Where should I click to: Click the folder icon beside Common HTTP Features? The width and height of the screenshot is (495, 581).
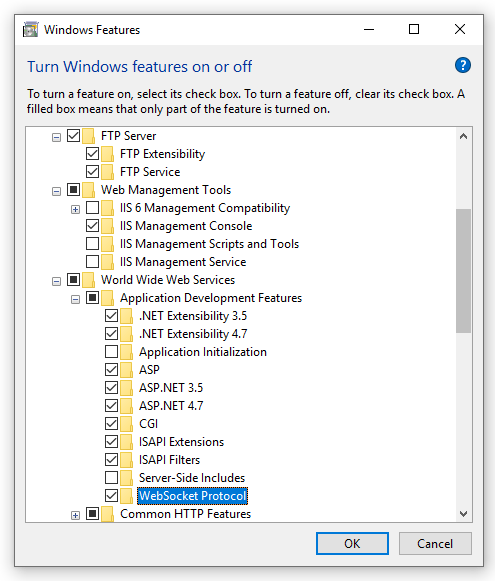click(x=107, y=514)
